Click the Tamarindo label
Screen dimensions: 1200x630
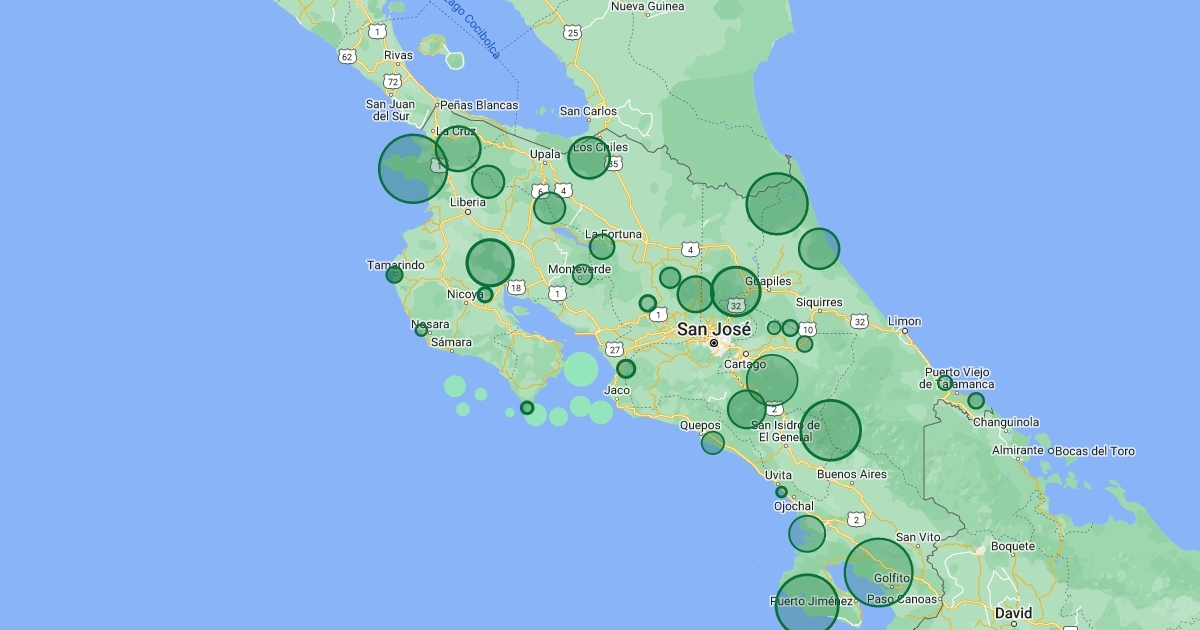[396, 265]
